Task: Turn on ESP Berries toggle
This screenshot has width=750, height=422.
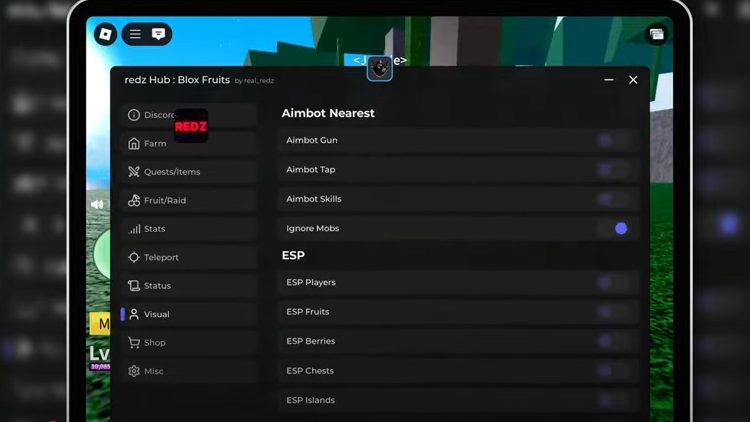Action: (613, 341)
